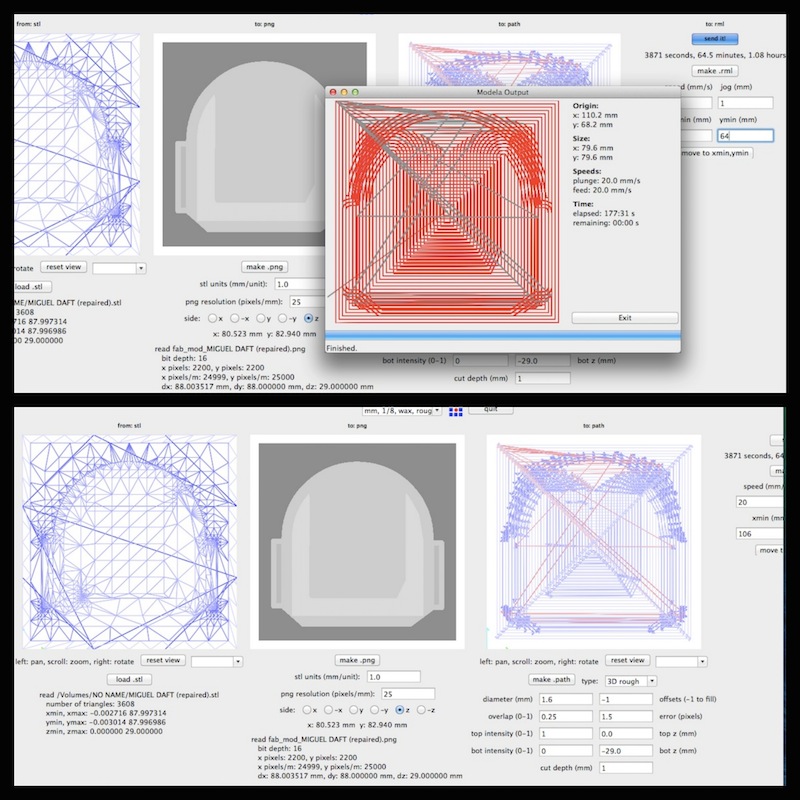Click move to xmin,ymin button

(x=715, y=153)
